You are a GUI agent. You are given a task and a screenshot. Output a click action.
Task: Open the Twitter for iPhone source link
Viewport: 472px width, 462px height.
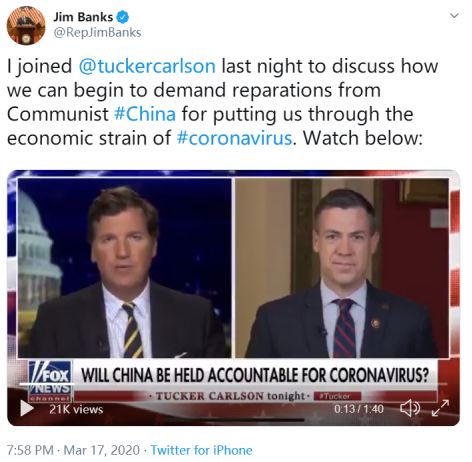[201, 450]
